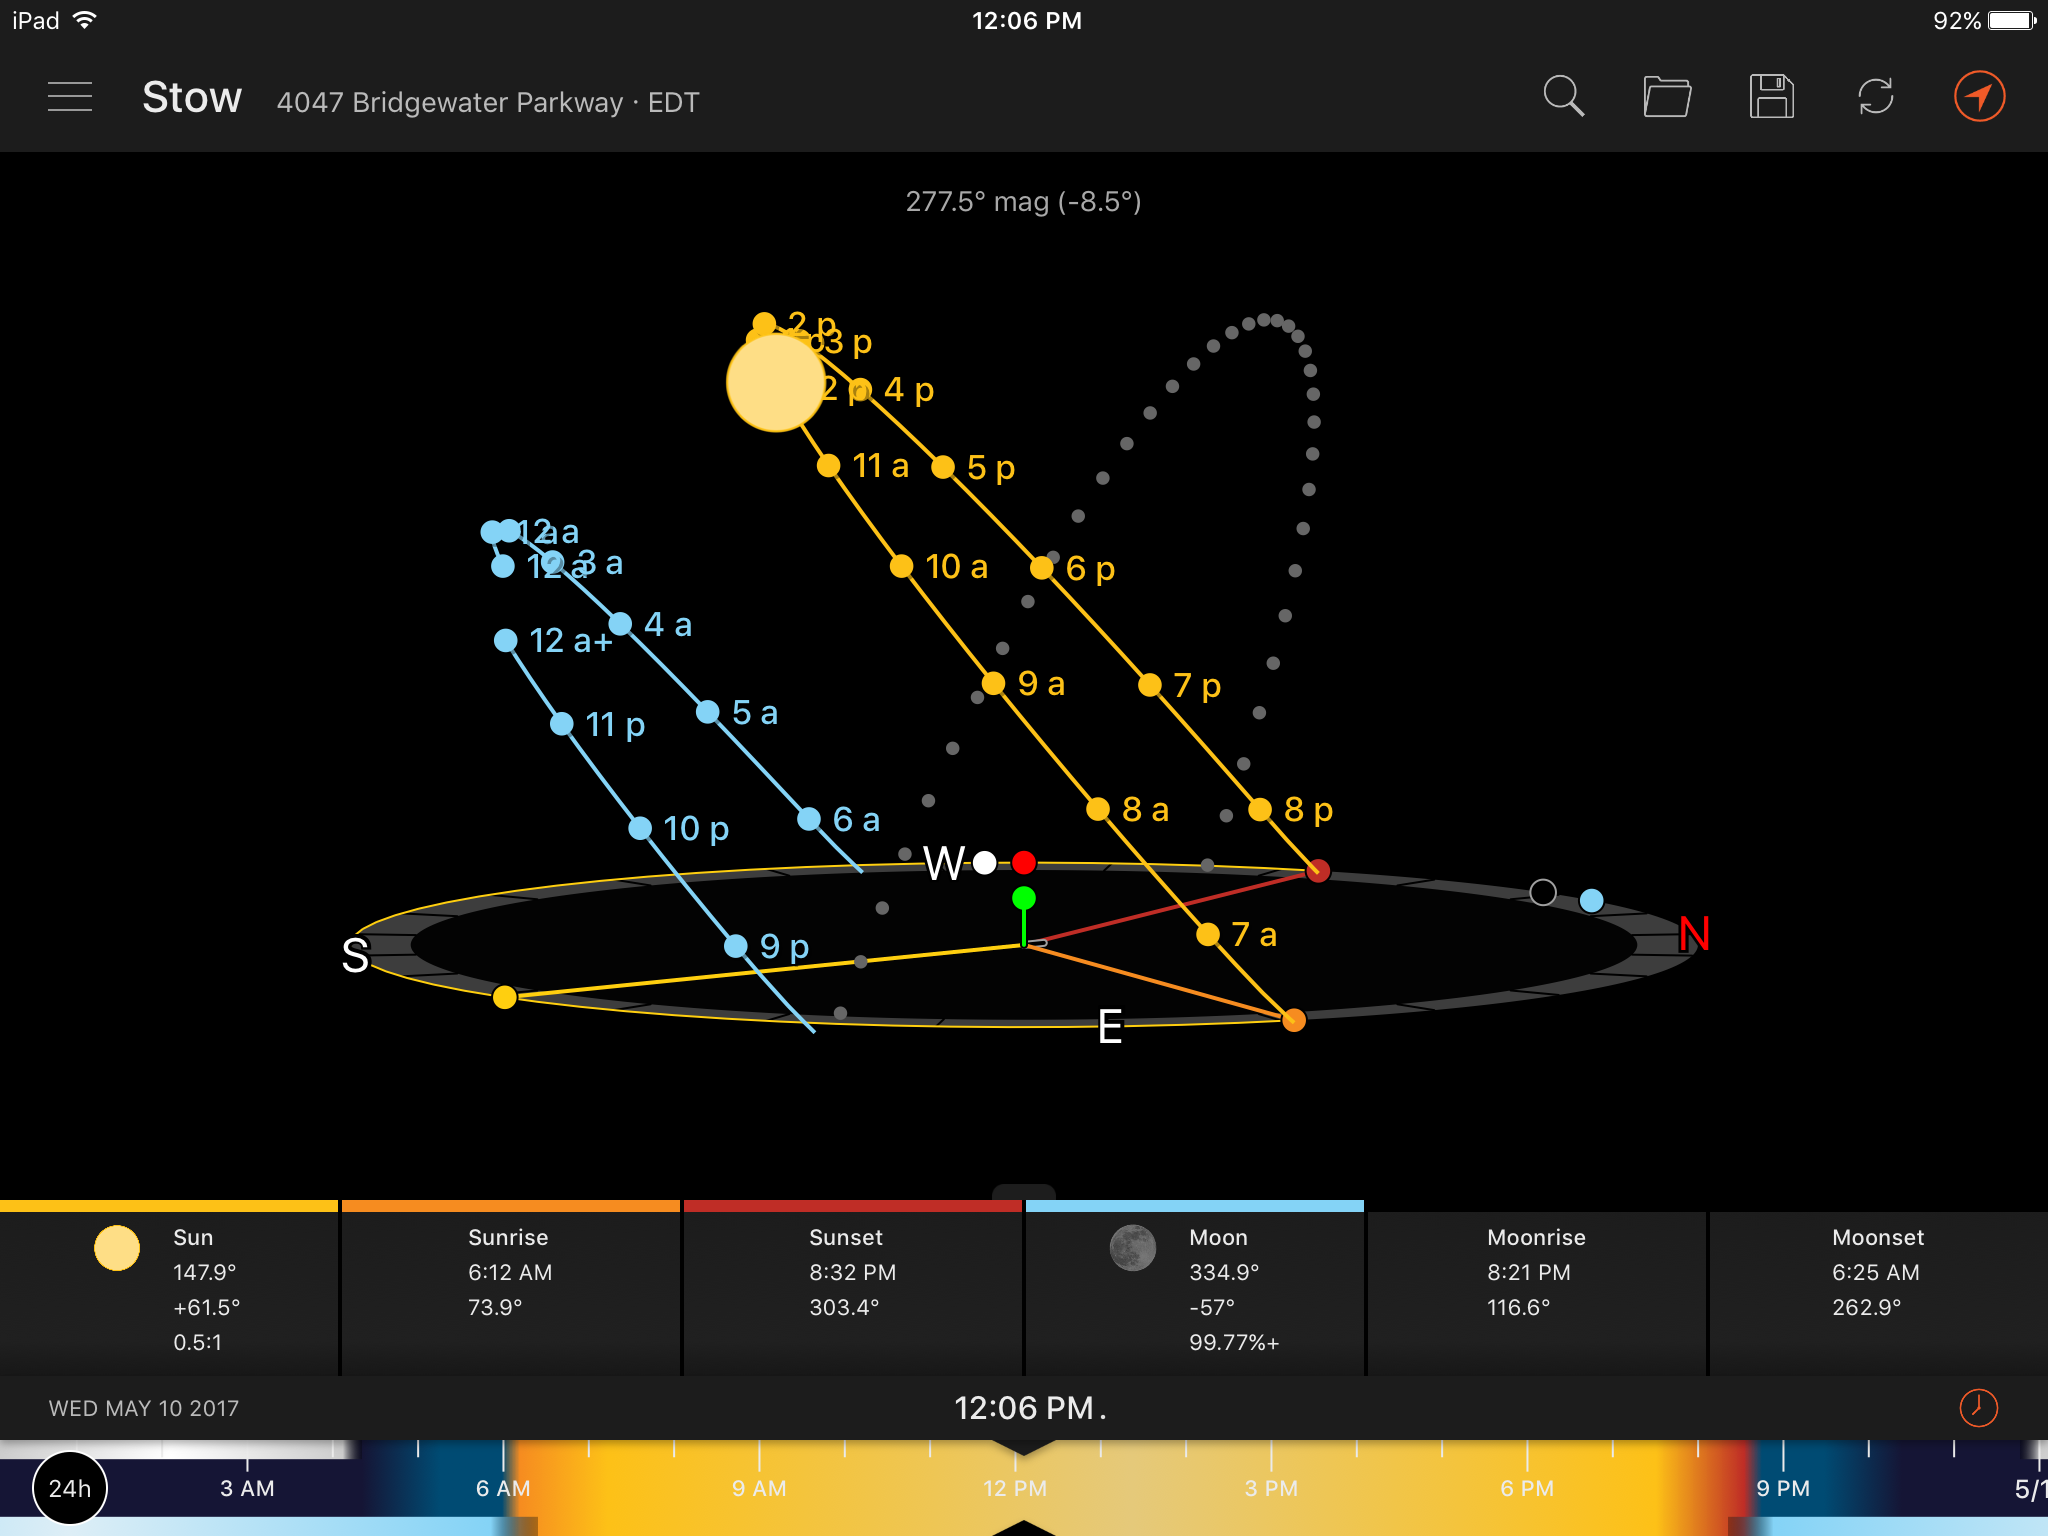Select the Sunset info panel
Viewport: 2048px width, 1536px height.
coord(853,1288)
